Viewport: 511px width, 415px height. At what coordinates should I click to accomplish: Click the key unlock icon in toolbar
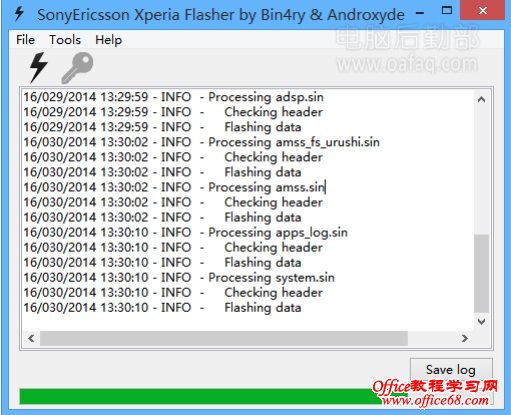[x=77, y=68]
